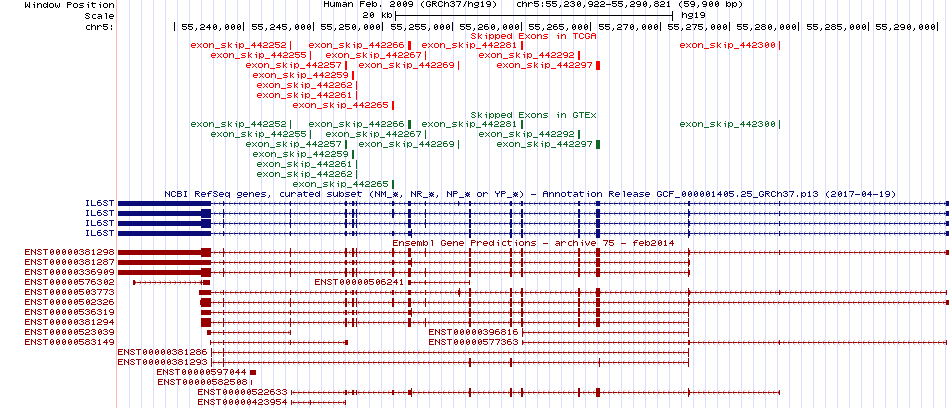Select green GTEx exon_skip_442281 label
Viewport: 950px width, 408px height.
tap(469, 124)
